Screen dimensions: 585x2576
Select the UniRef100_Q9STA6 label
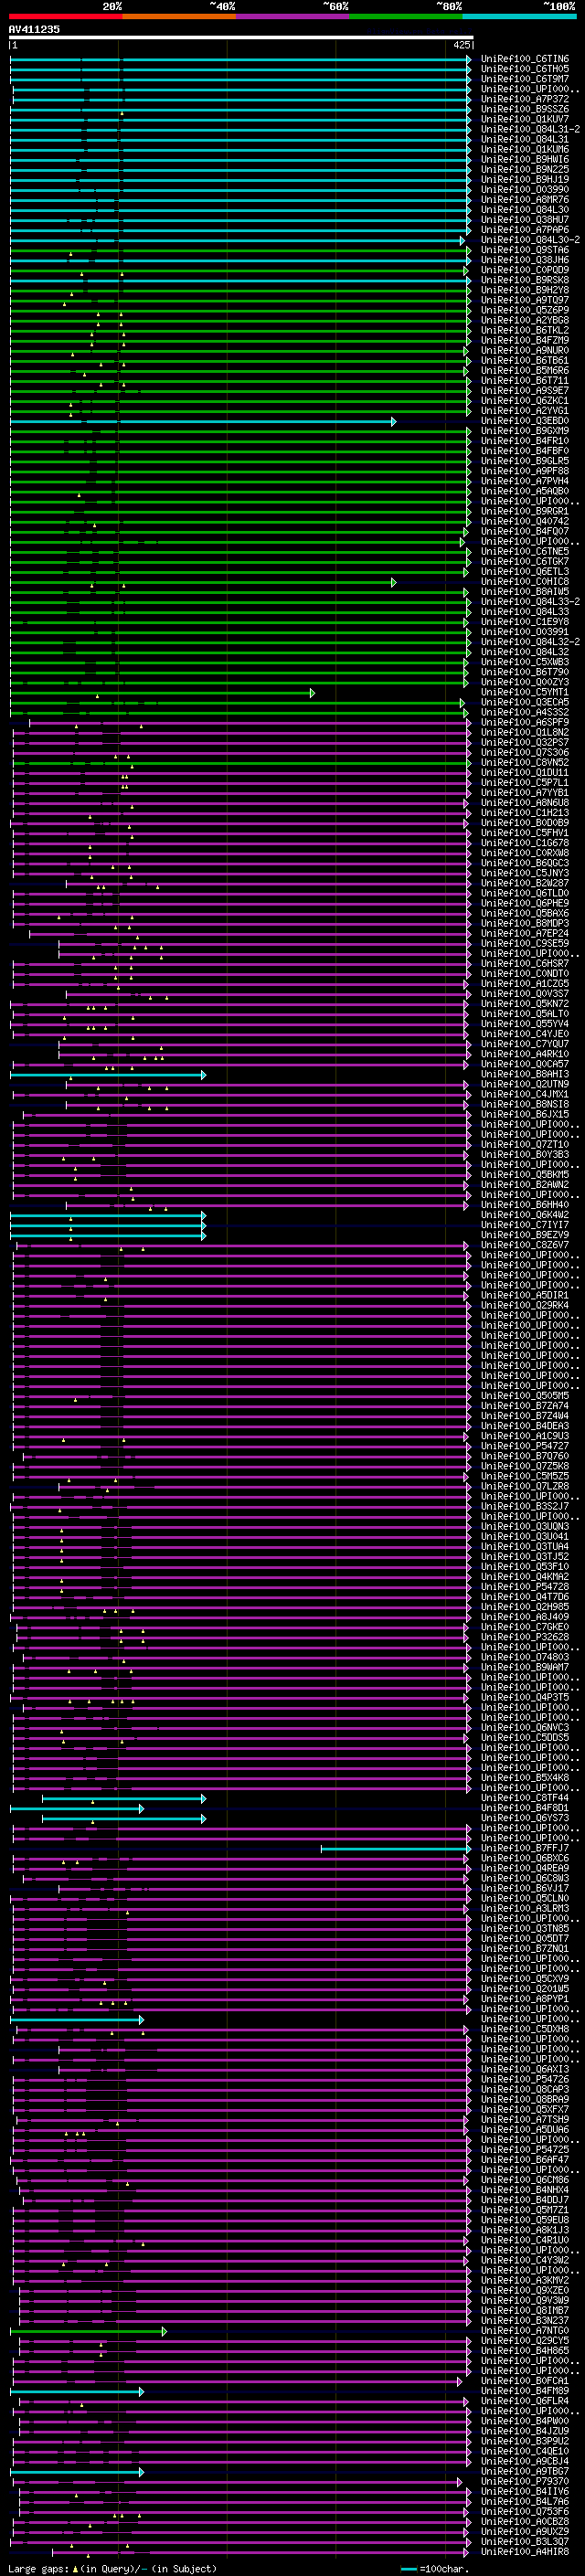(x=525, y=250)
